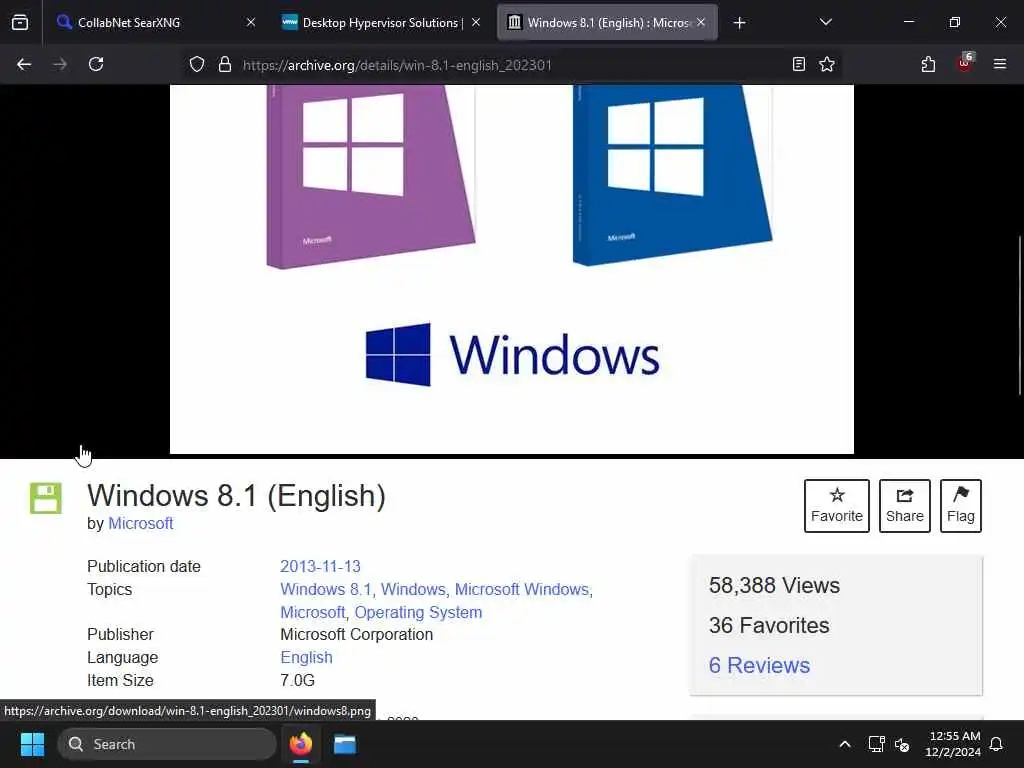Click the Windows 8.1 box art image

coord(511,269)
